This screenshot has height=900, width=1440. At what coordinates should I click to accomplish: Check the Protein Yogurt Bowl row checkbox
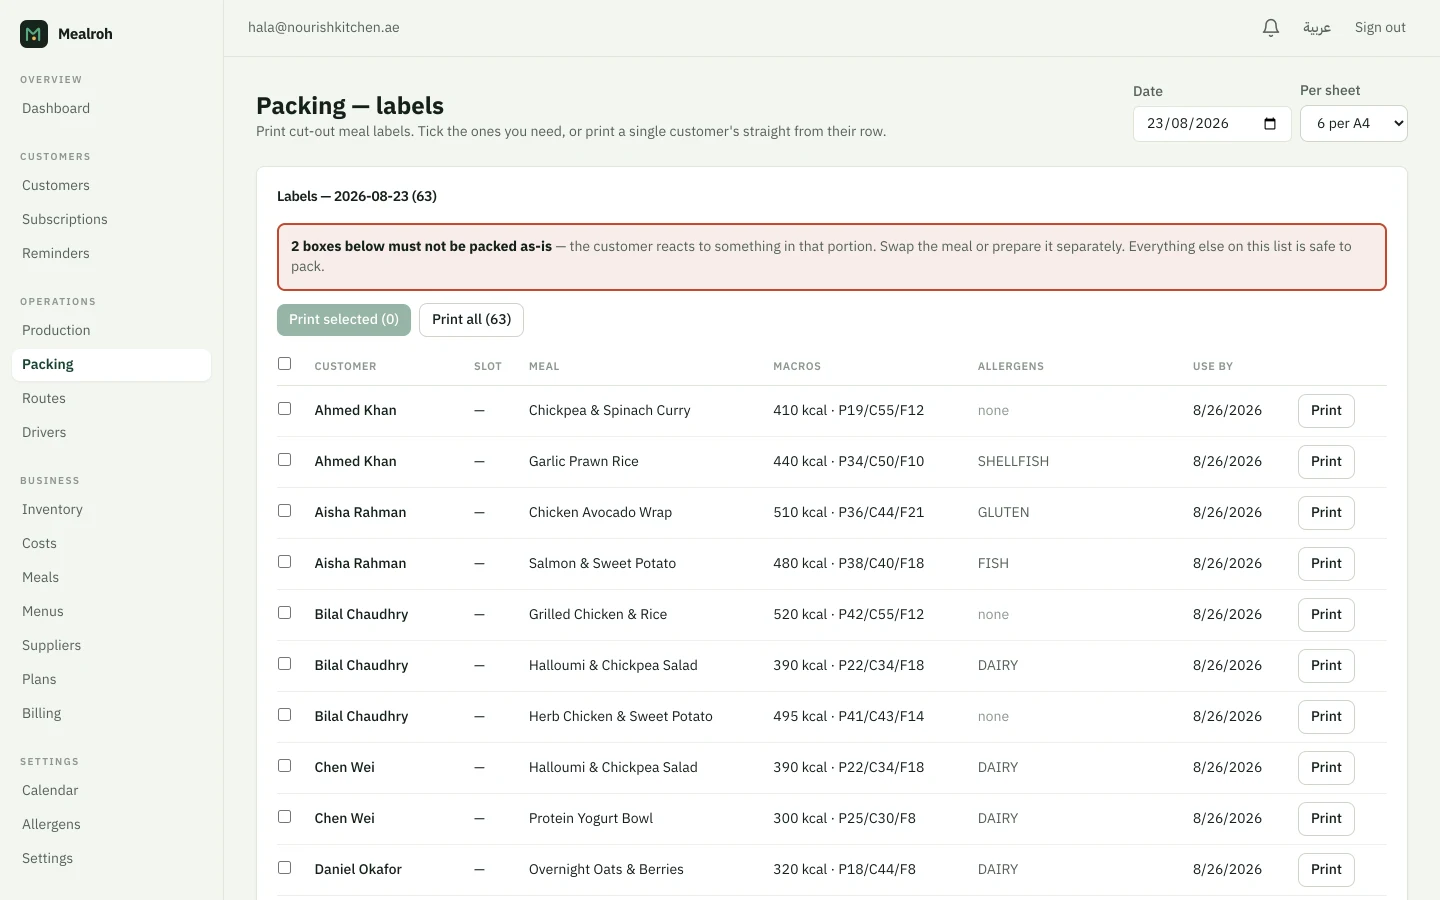click(285, 817)
